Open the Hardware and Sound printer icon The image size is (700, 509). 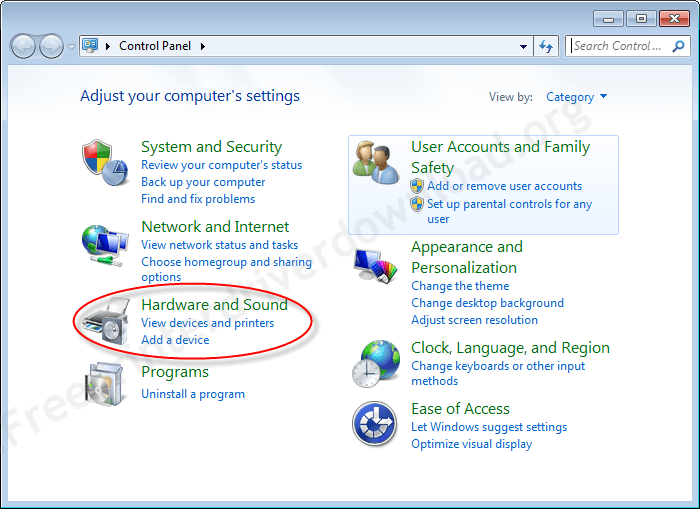(x=106, y=321)
